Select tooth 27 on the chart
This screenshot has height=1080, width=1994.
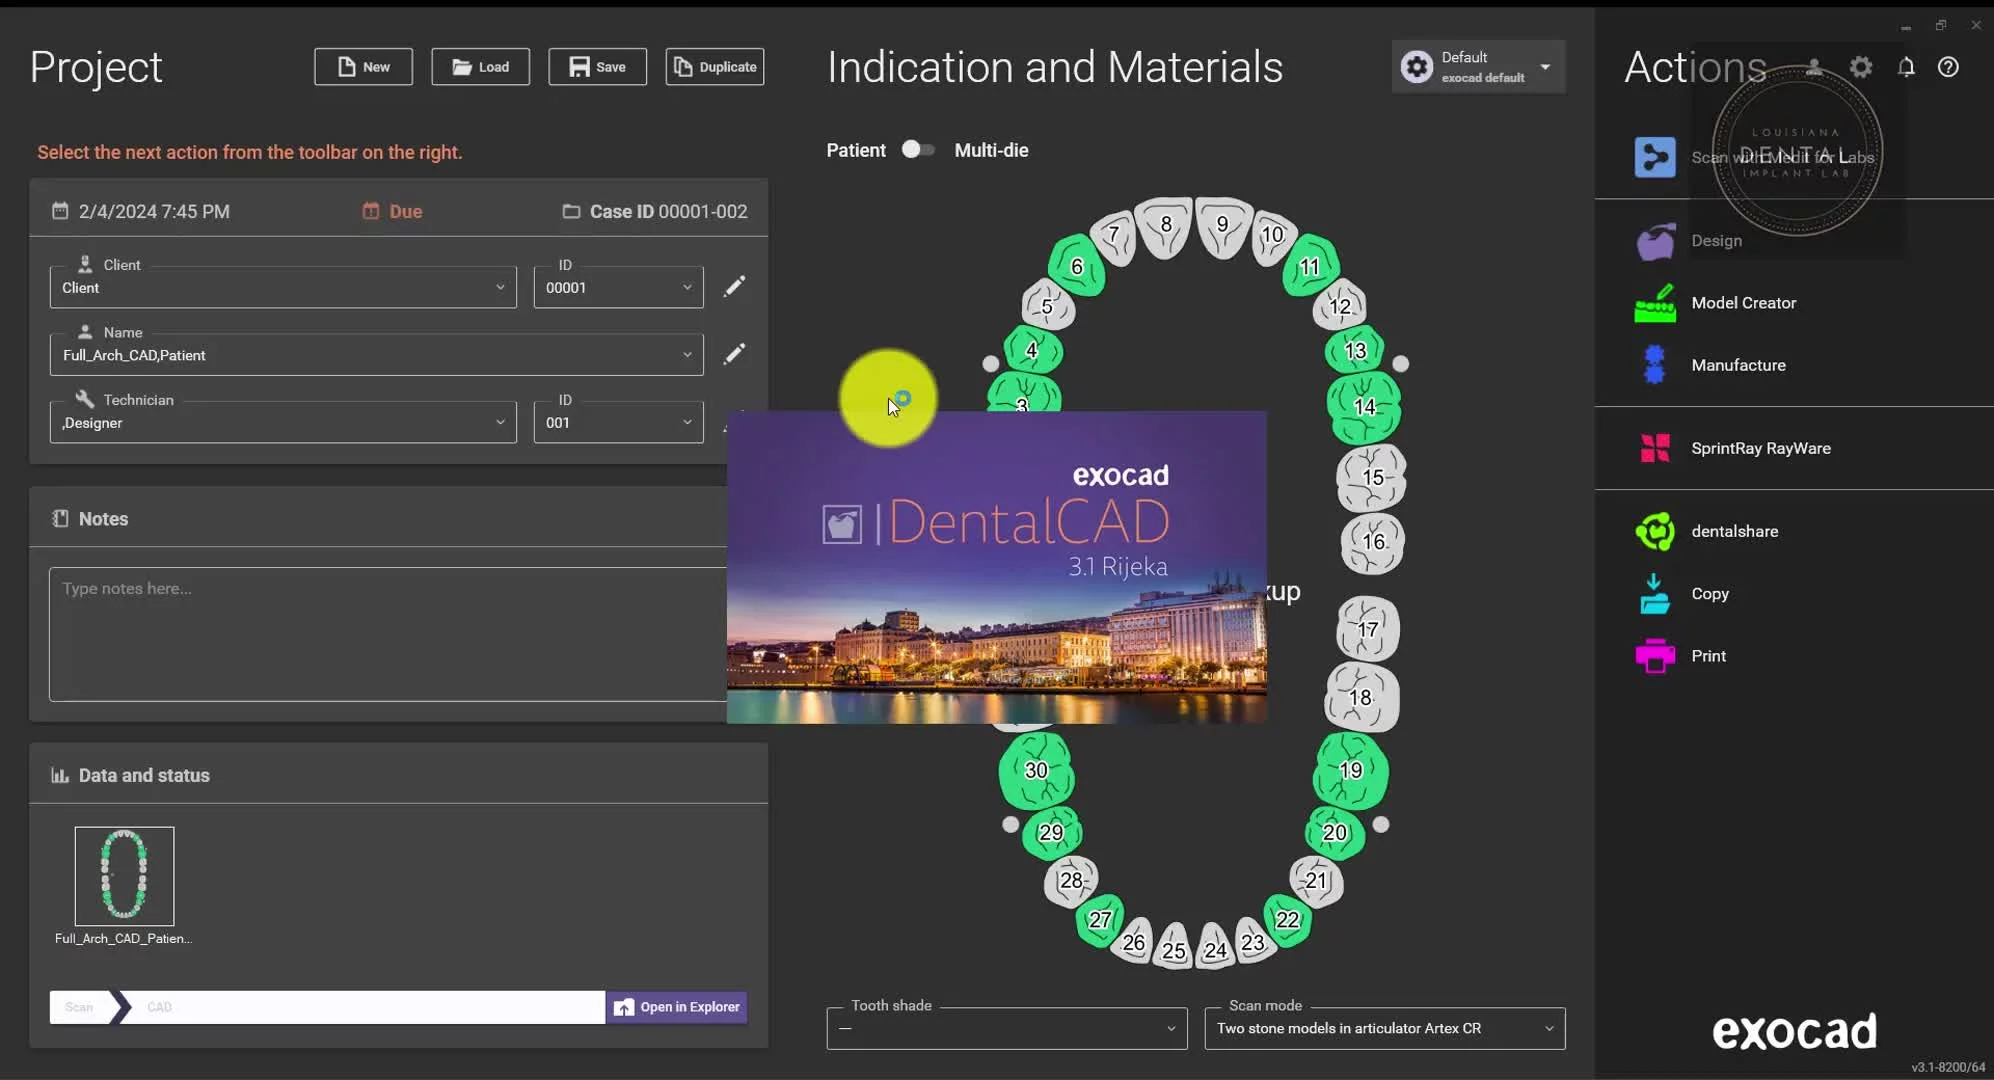[x=1100, y=920]
